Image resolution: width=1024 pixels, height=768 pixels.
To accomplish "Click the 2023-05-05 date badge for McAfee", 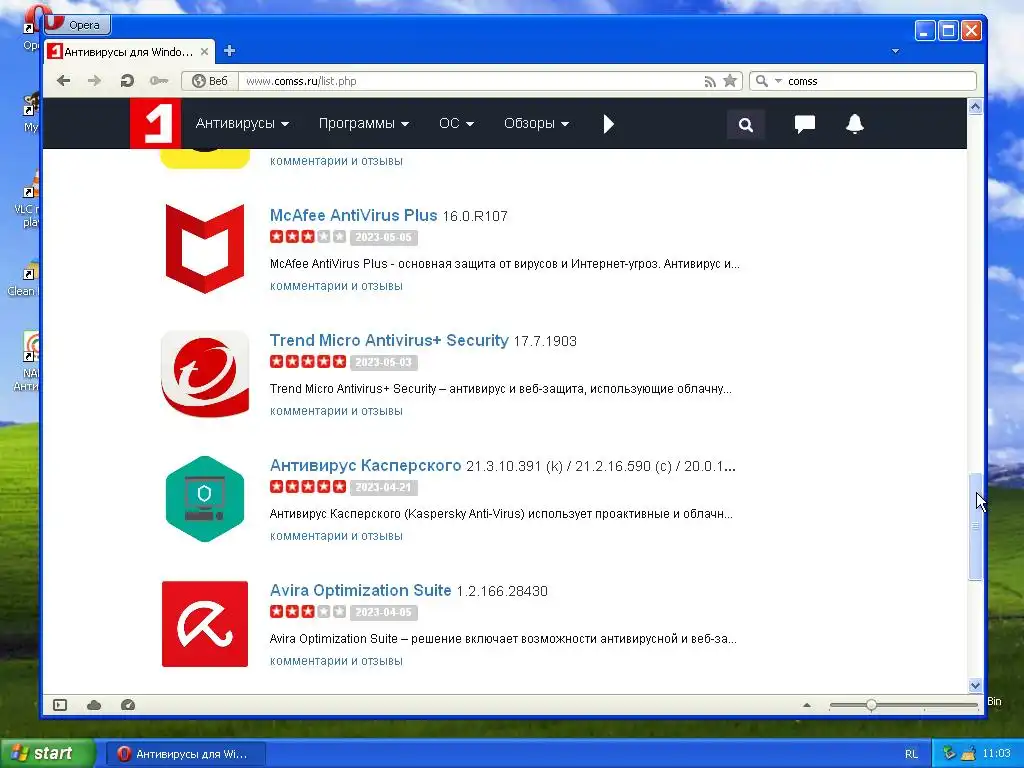I will pos(383,237).
